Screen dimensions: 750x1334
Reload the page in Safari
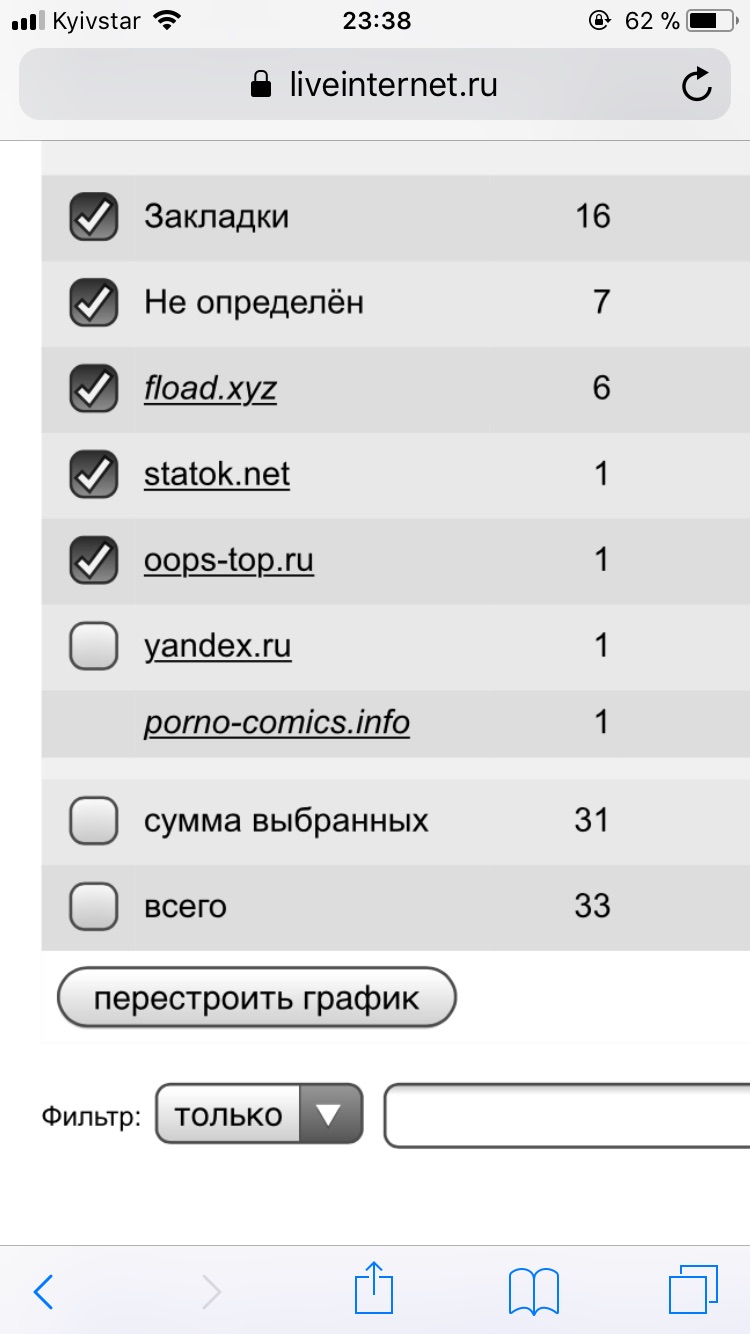click(696, 85)
